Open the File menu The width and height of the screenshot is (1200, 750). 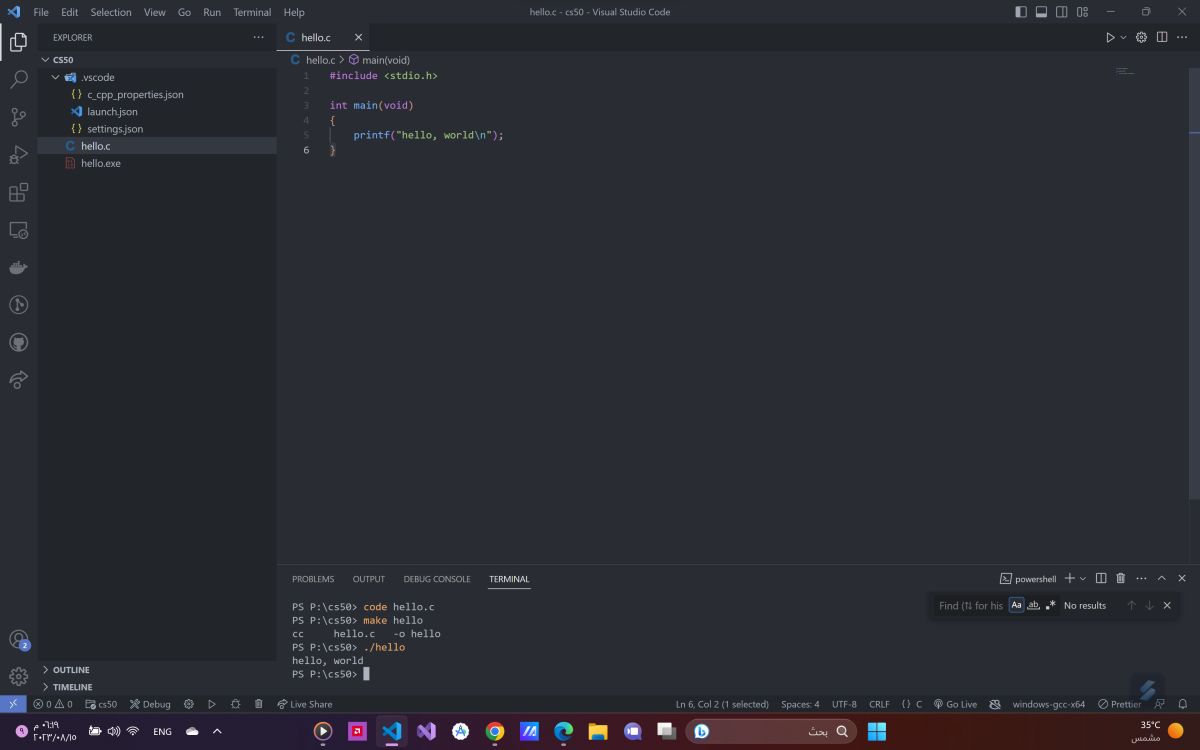(x=41, y=12)
